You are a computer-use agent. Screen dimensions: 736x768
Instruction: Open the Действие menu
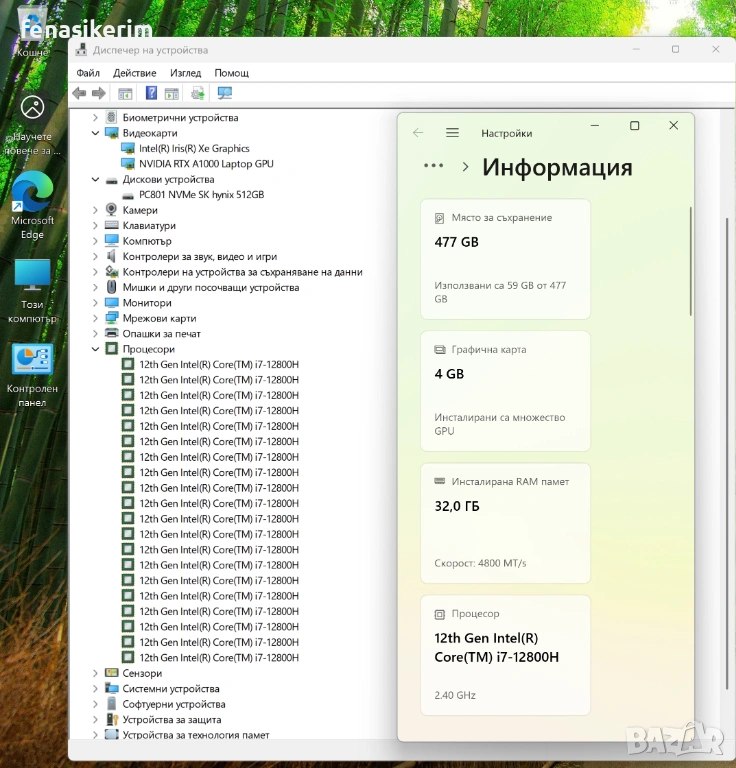coord(134,73)
